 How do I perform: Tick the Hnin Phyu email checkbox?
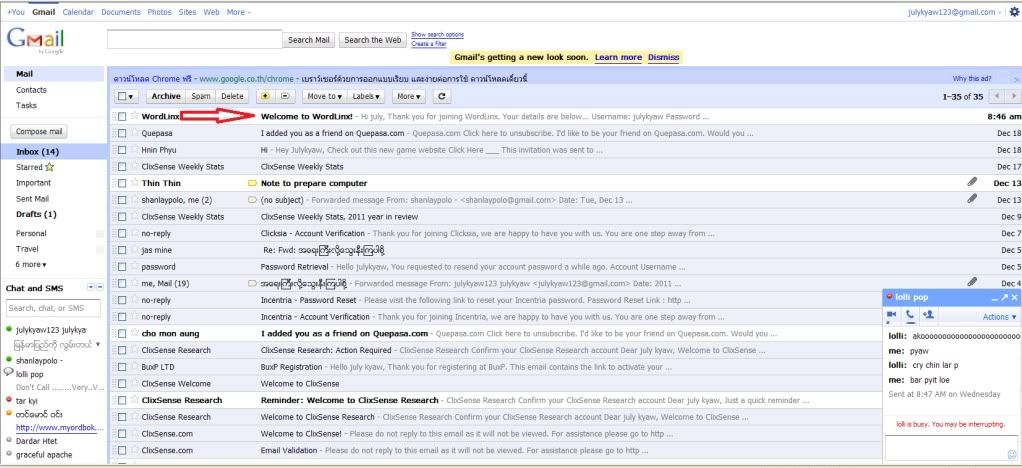click(x=122, y=150)
